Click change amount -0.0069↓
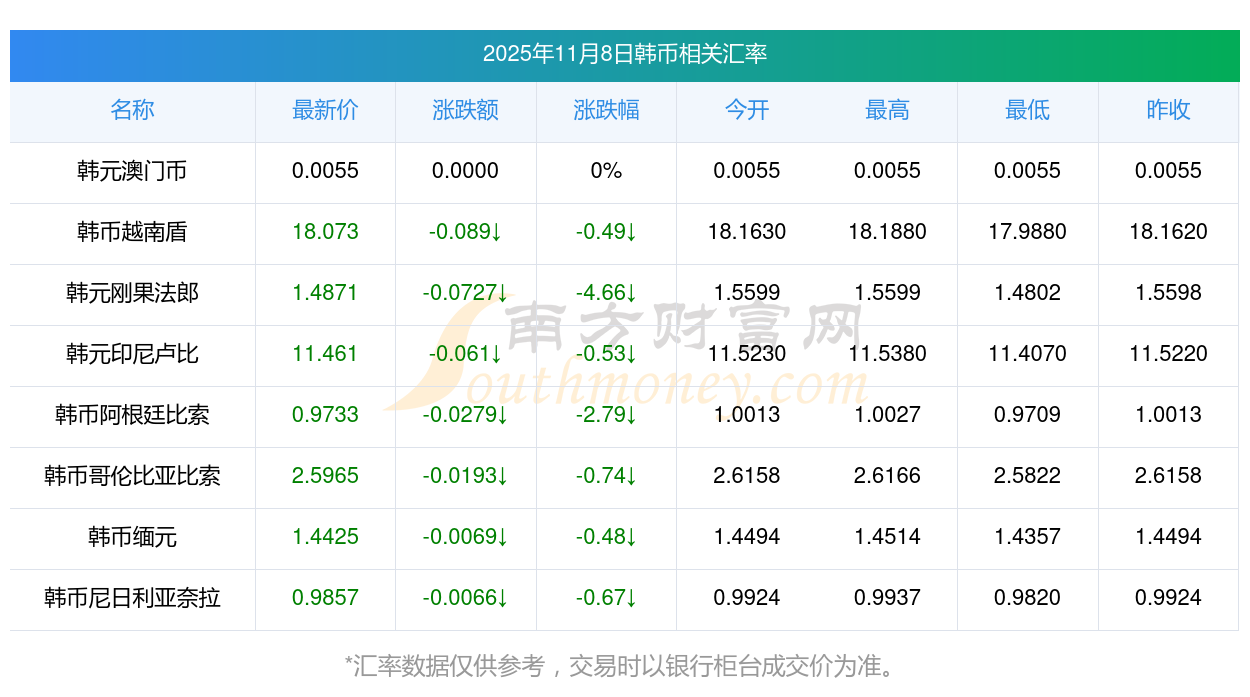1250x697 pixels. coord(465,537)
